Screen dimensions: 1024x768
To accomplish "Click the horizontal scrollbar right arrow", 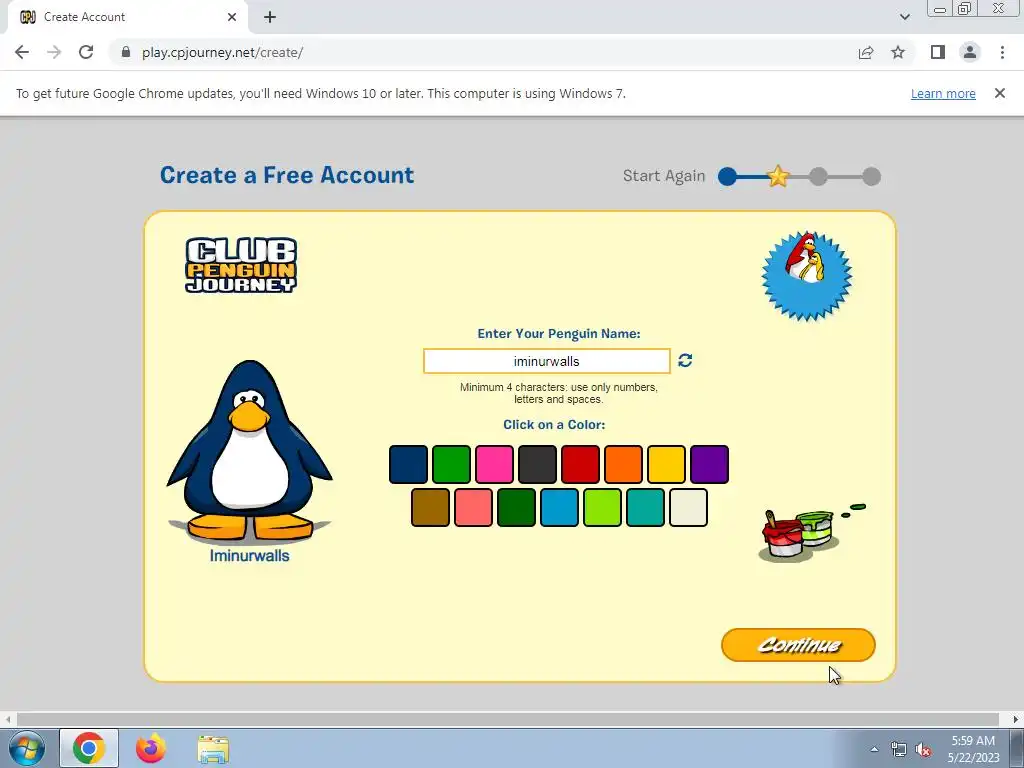I will [1016, 719].
